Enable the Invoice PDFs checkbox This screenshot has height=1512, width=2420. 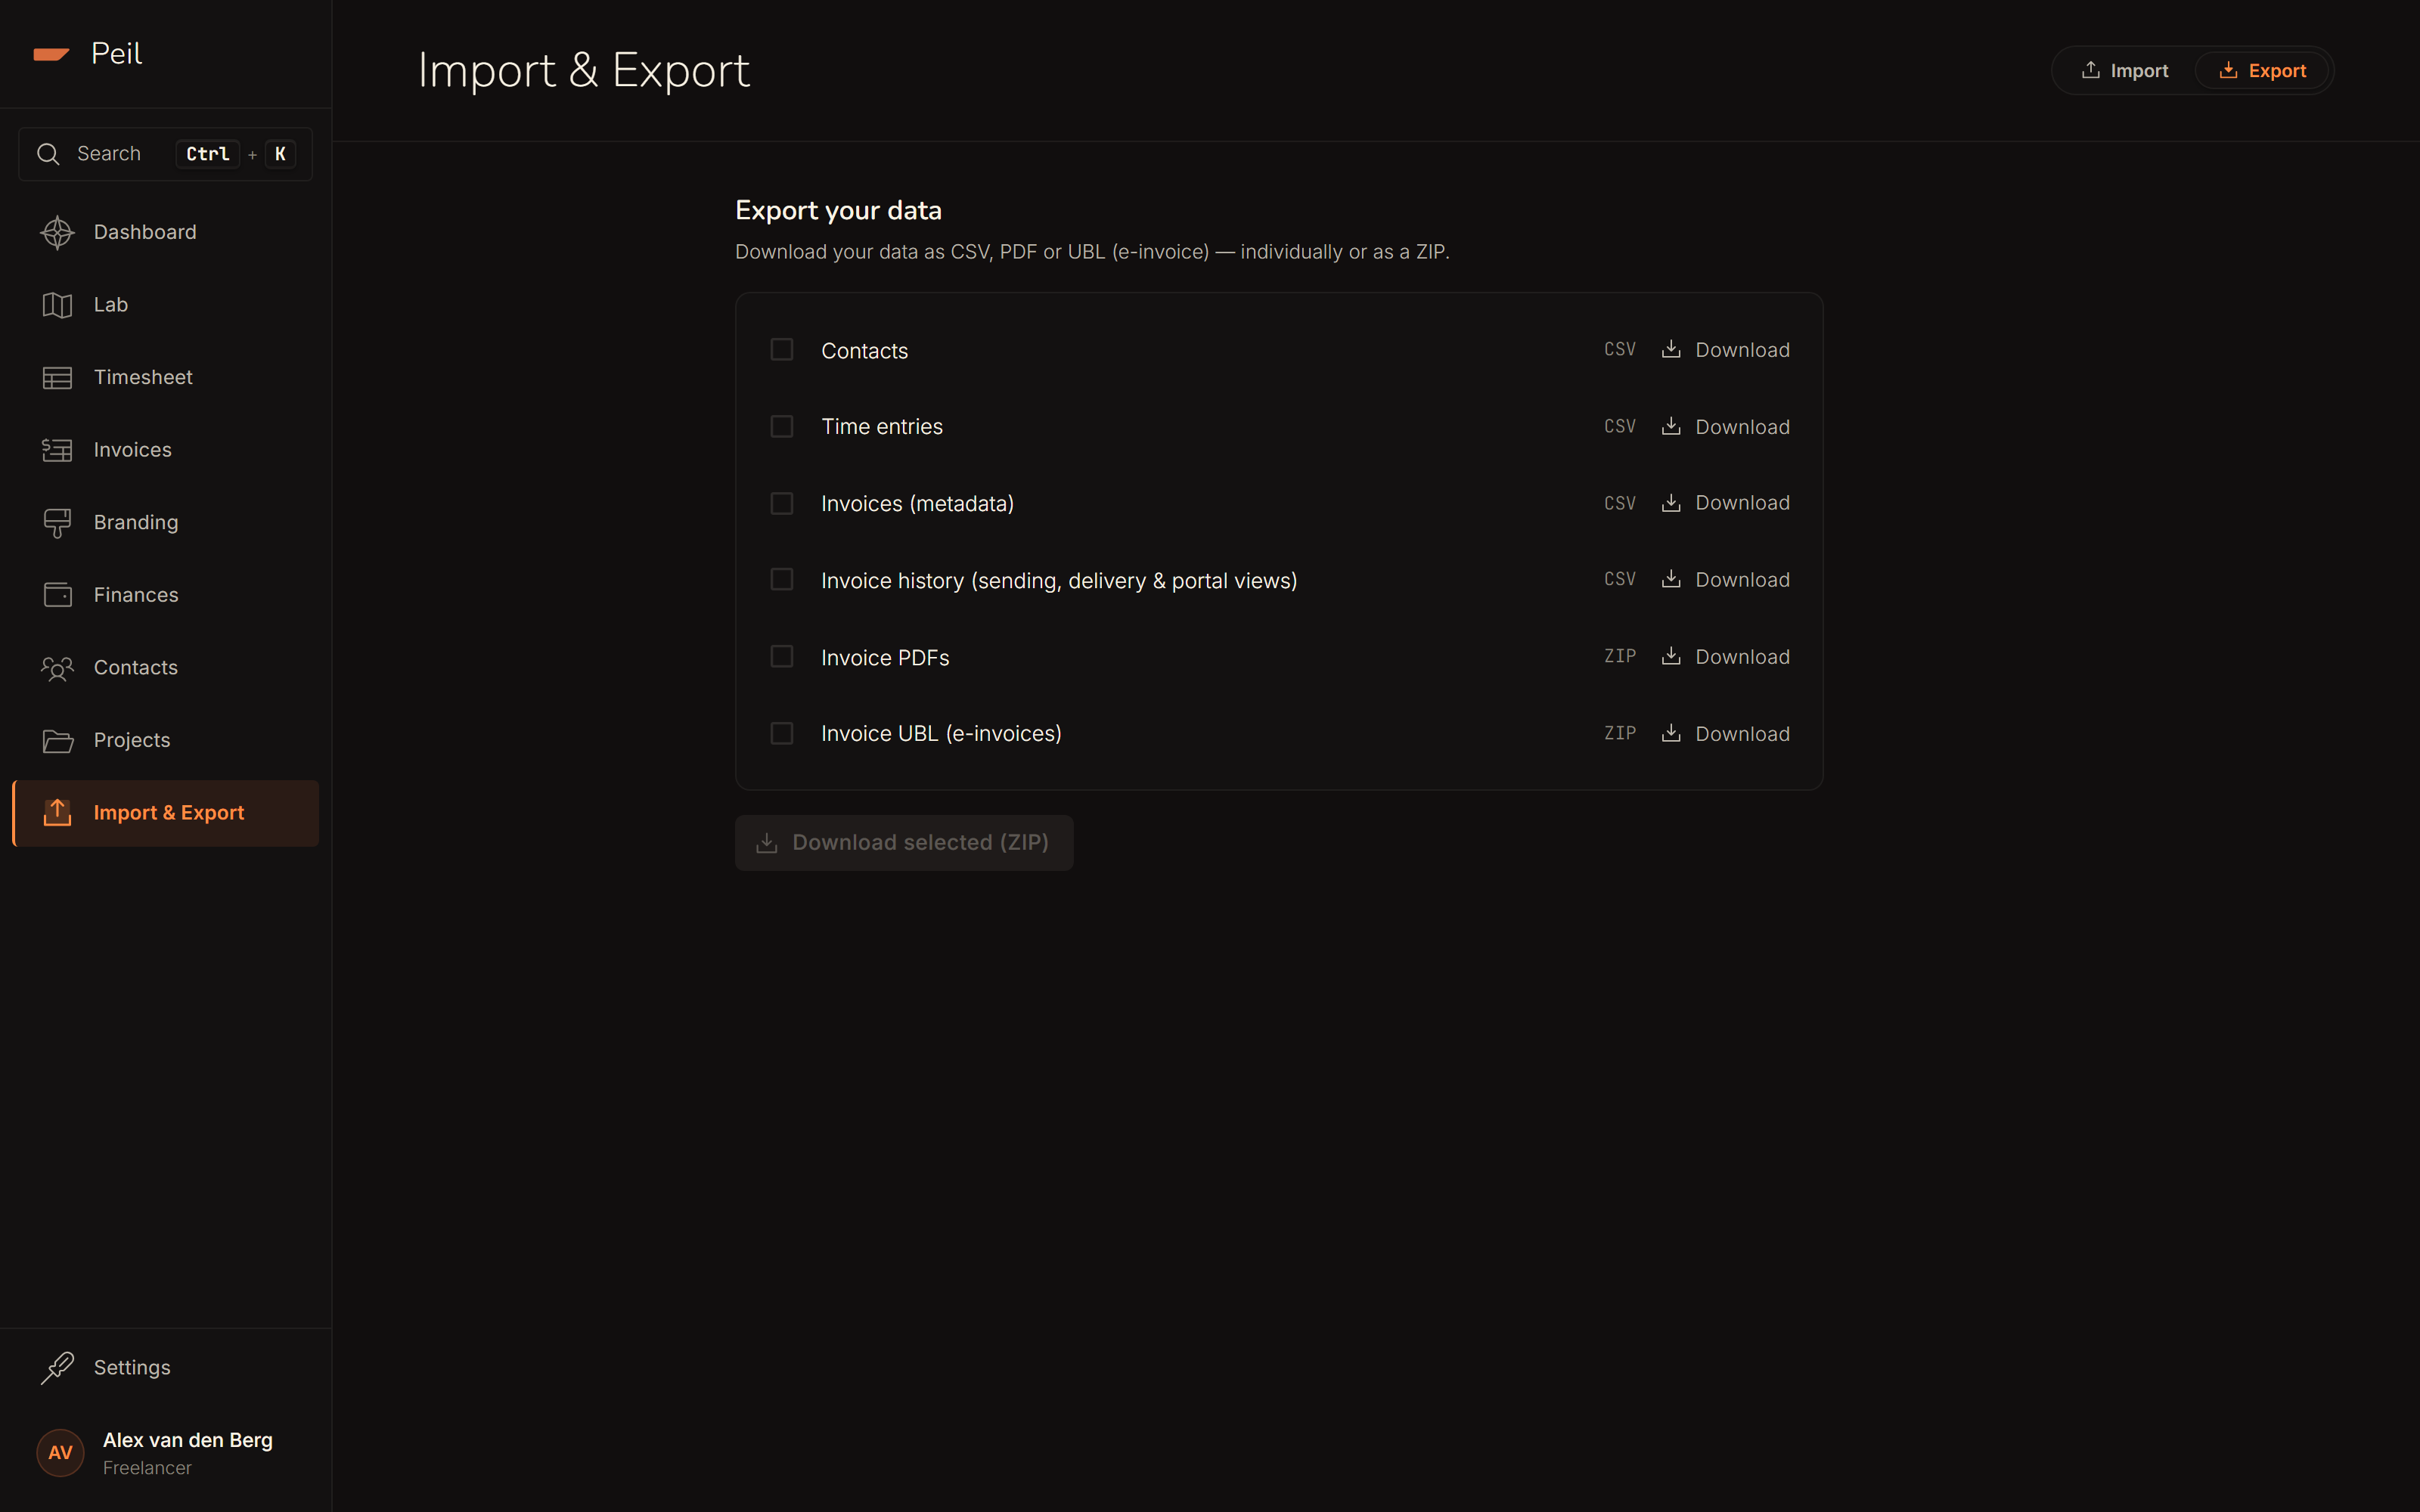782,656
